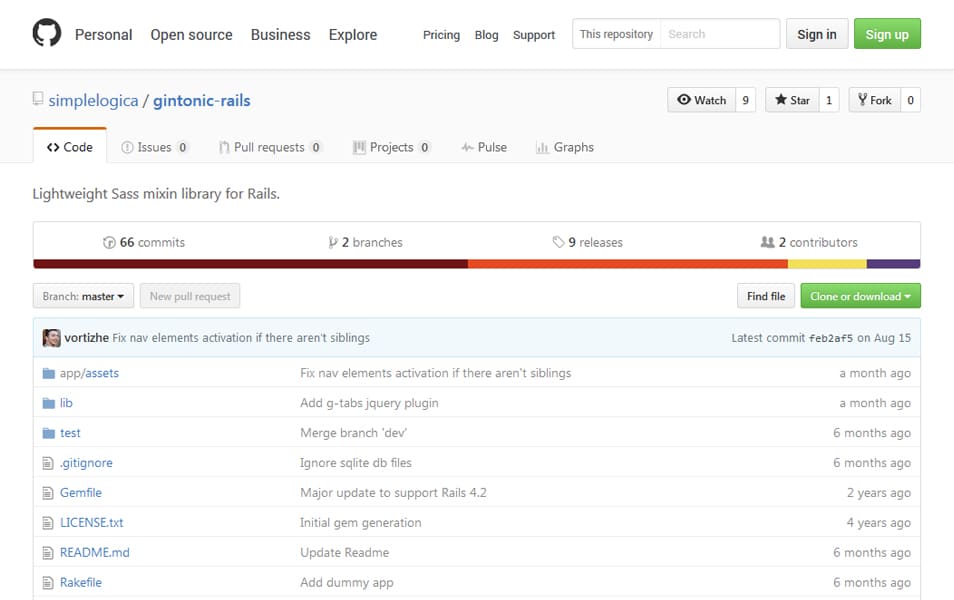Click the This repository search scope label
This screenshot has height=600, width=954.
616,34
